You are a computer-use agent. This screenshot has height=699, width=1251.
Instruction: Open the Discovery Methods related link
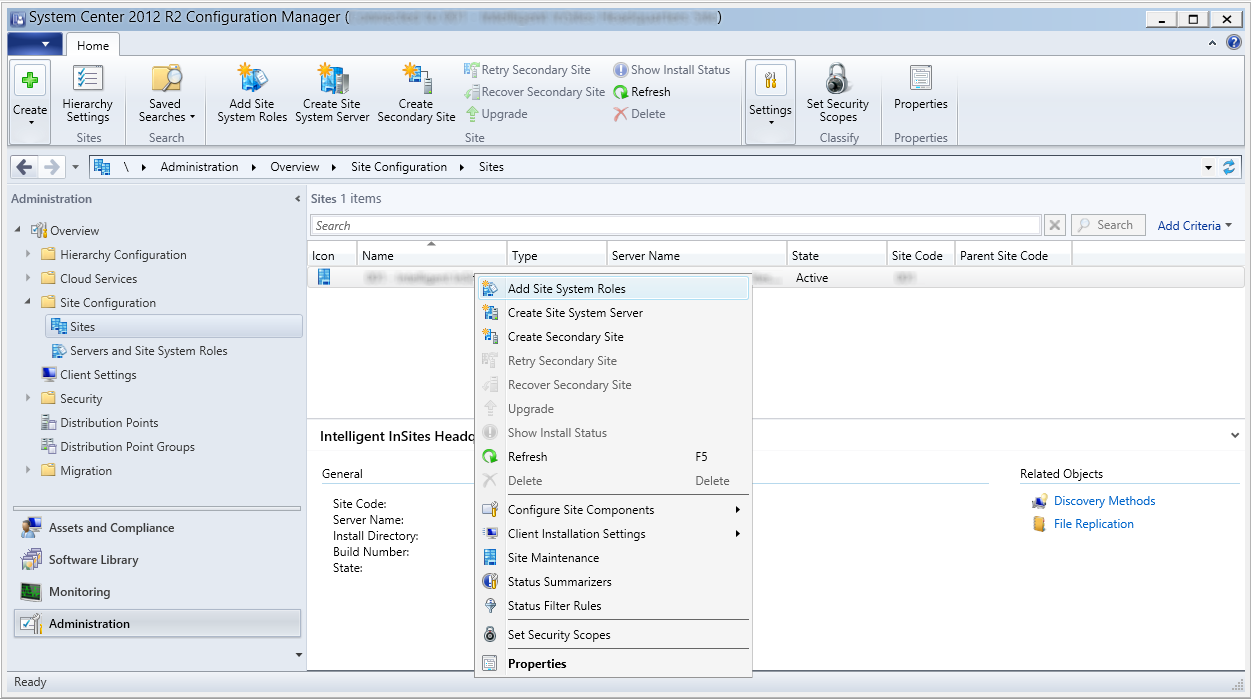coord(1104,501)
